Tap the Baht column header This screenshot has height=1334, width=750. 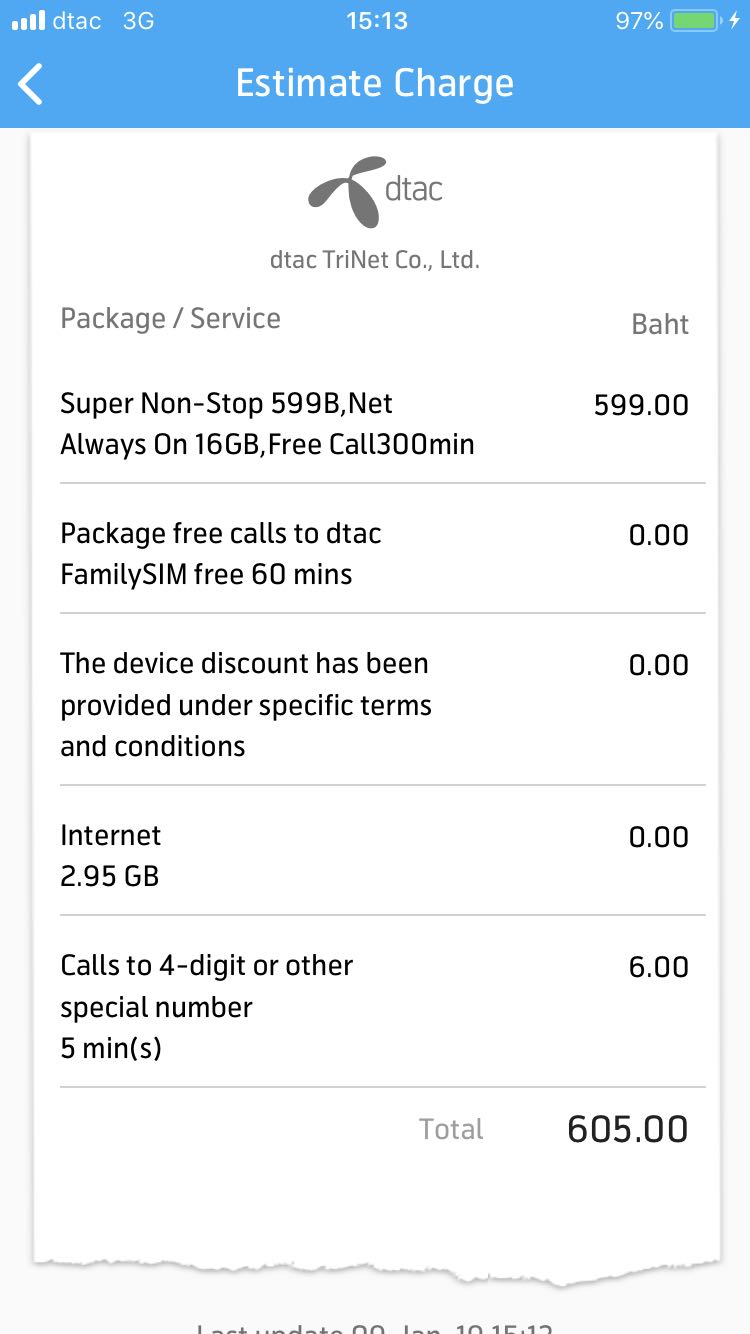(660, 324)
